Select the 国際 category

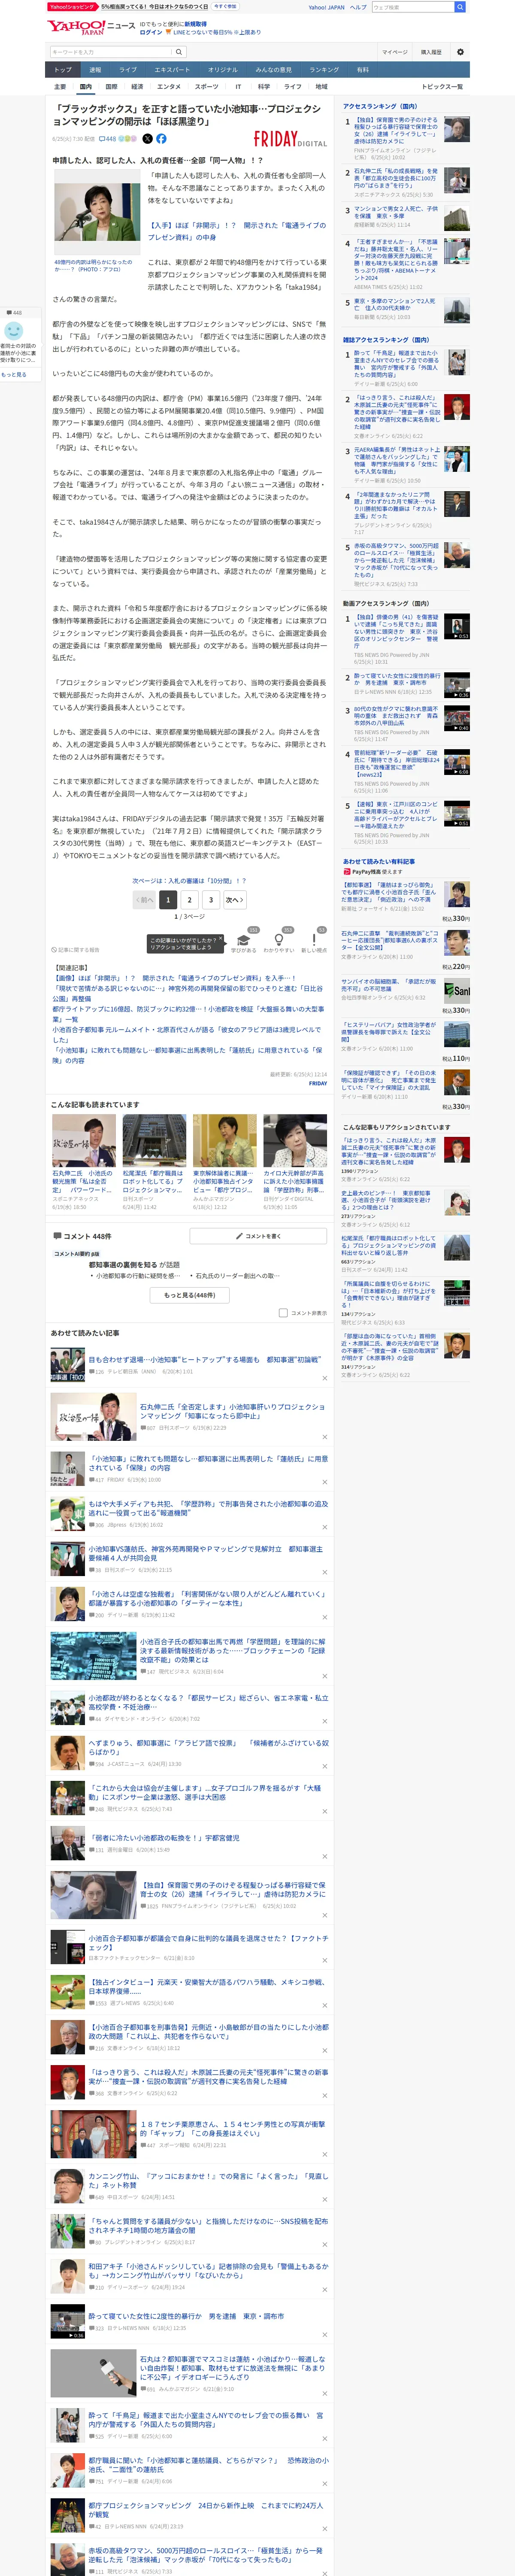(111, 87)
